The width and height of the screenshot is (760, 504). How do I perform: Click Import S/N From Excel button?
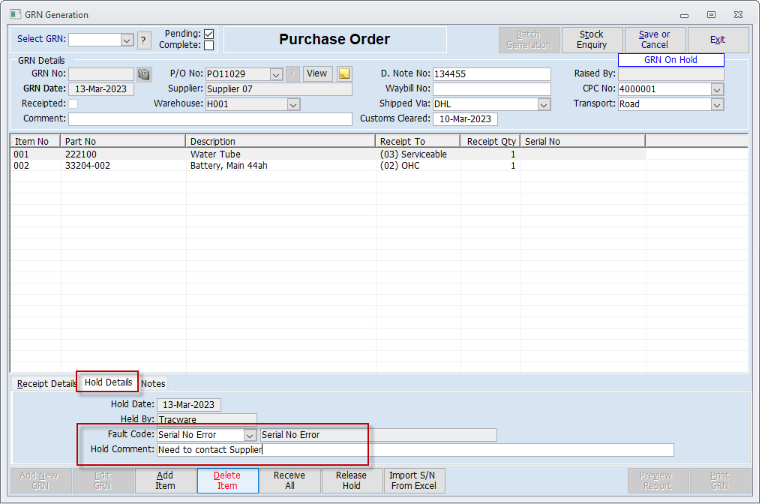click(414, 481)
